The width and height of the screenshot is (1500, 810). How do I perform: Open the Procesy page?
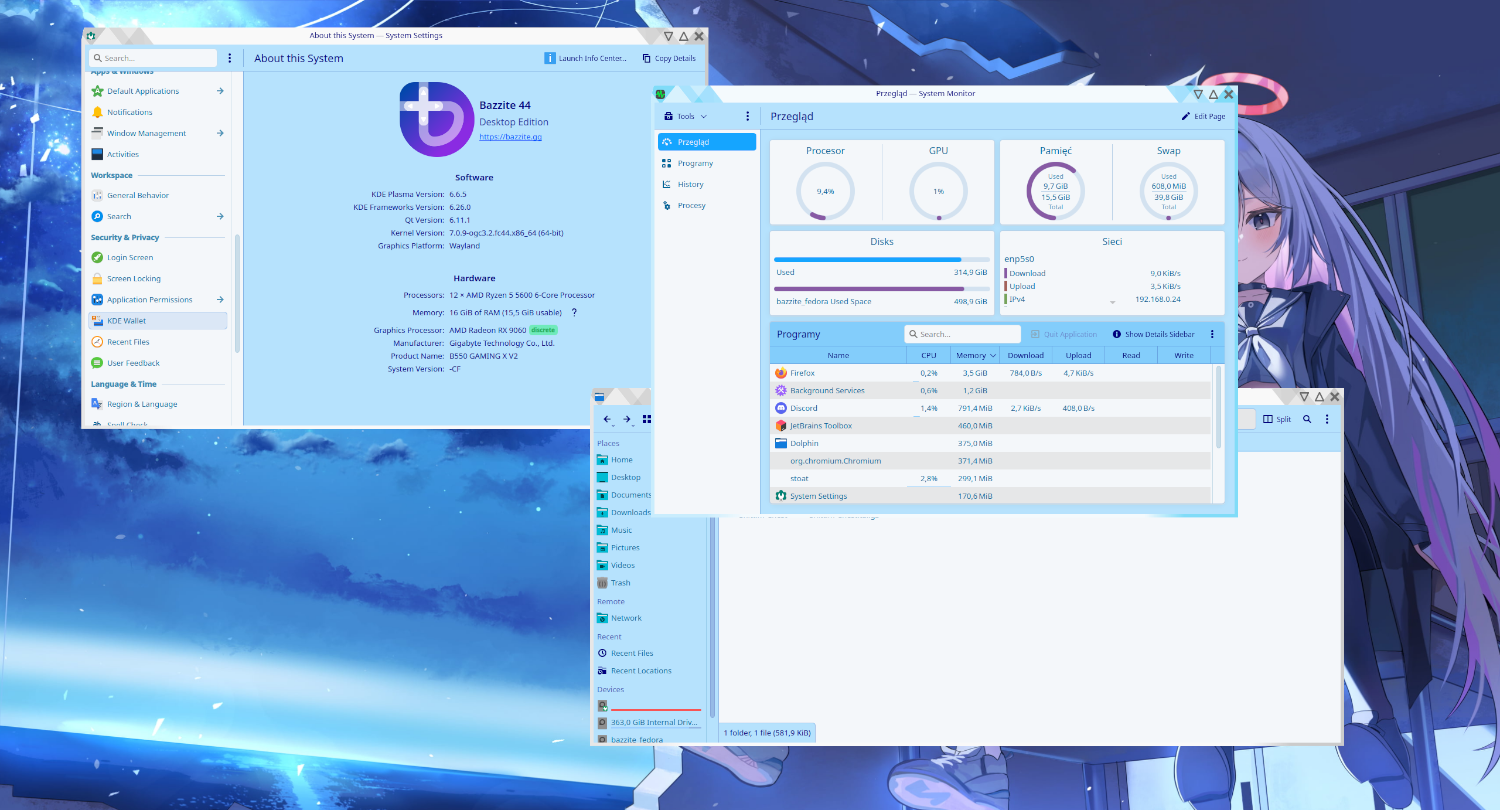pos(707,205)
